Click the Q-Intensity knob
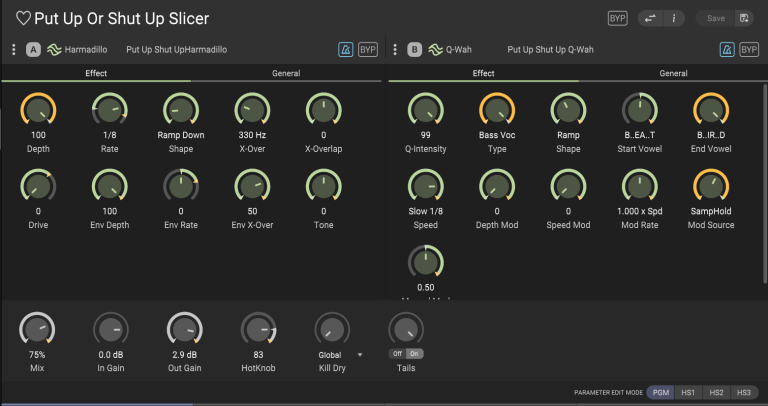768x406 pixels. pos(426,110)
